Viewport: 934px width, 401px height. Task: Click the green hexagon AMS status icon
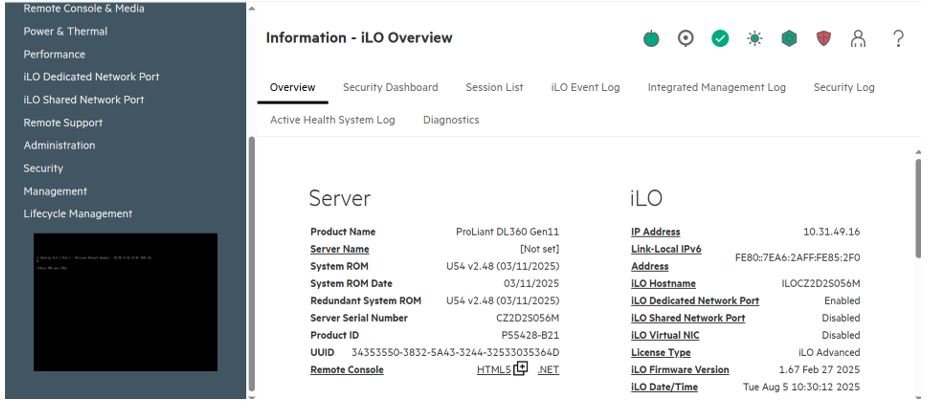pos(789,39)
